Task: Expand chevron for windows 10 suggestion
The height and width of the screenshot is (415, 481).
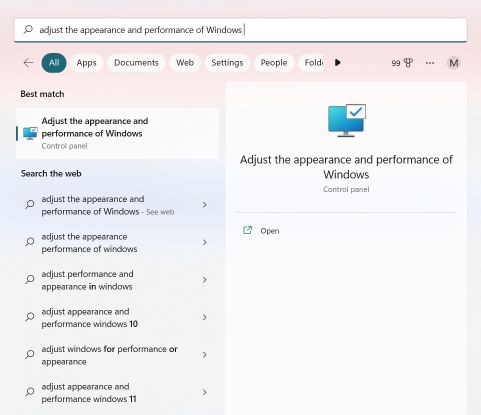Action: (x=204, y=317)
